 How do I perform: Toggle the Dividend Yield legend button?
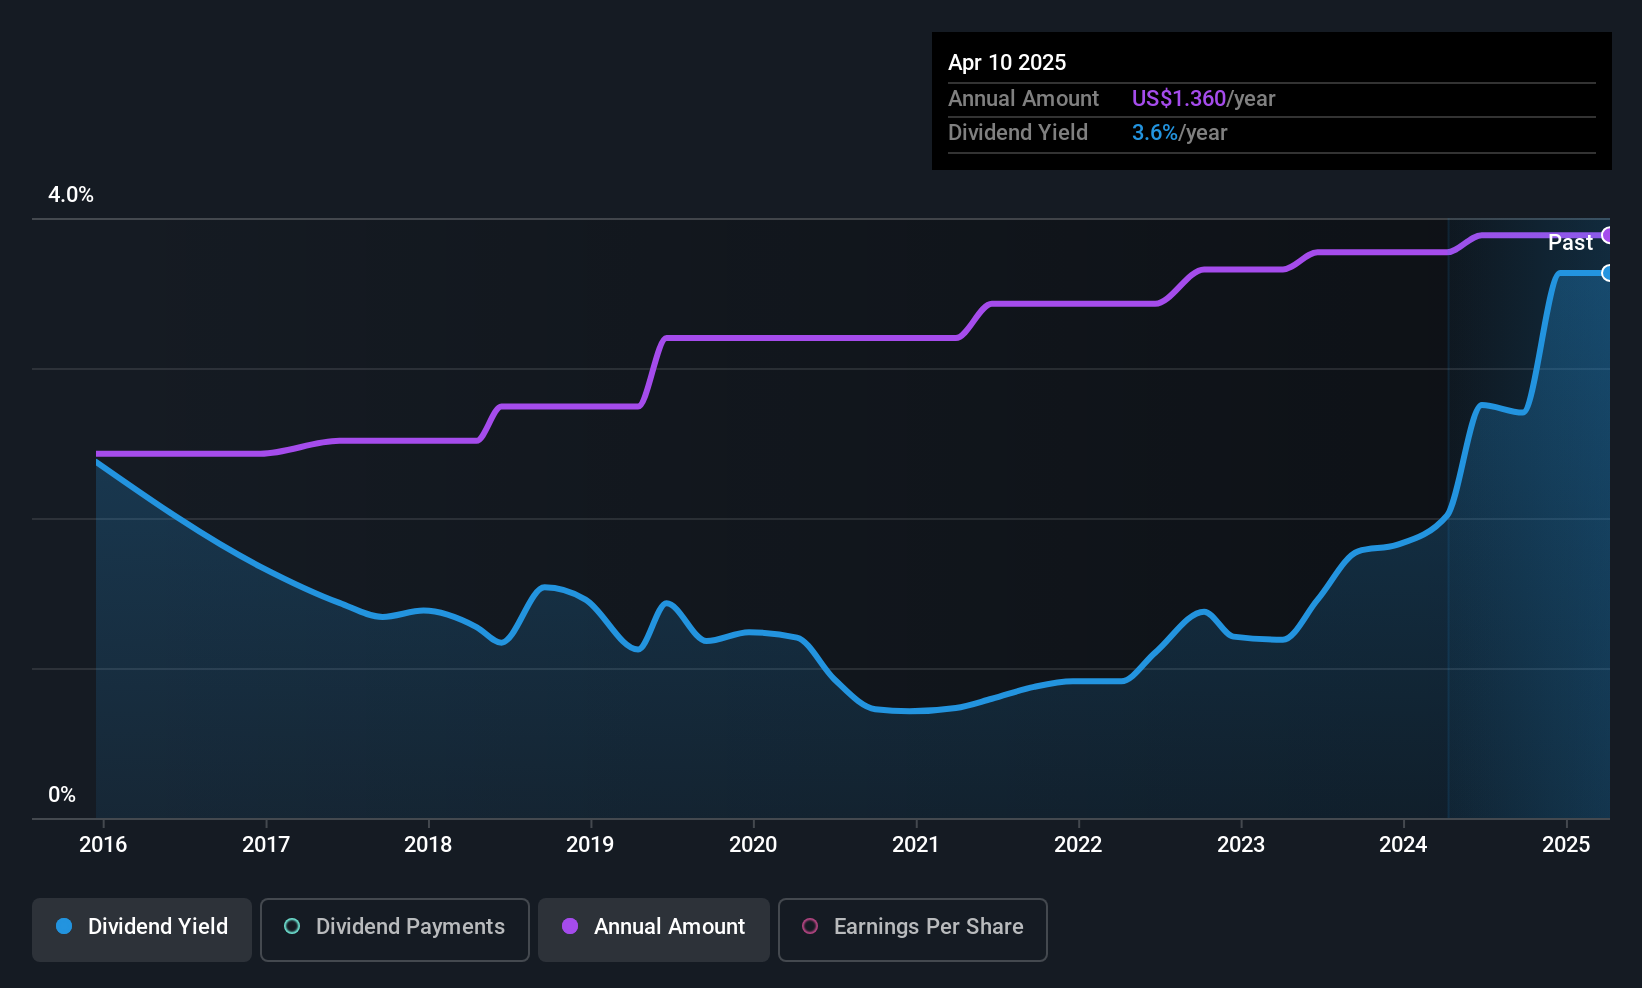pyautogui.click(x=142, y=927)
